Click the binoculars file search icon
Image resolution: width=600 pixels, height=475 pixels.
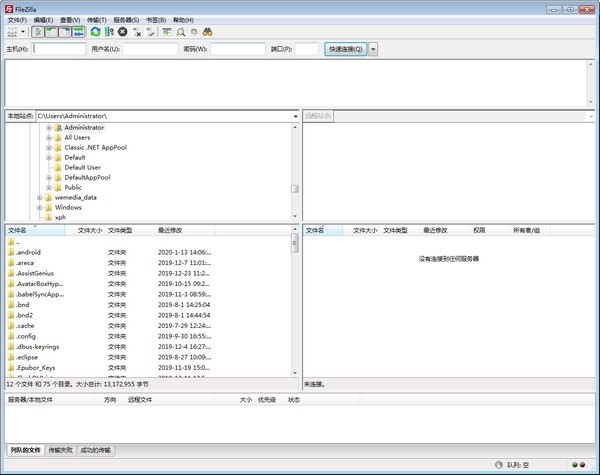(208, 32)
